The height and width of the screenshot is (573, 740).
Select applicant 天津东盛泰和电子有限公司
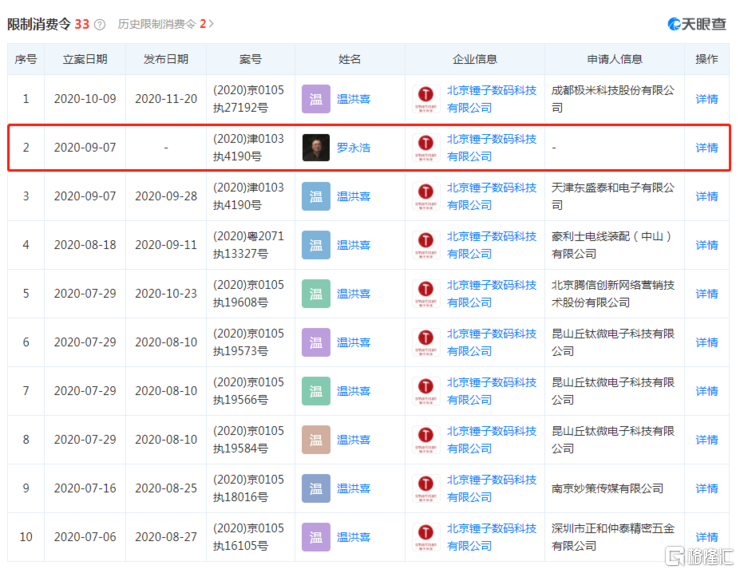pos(613,196)
